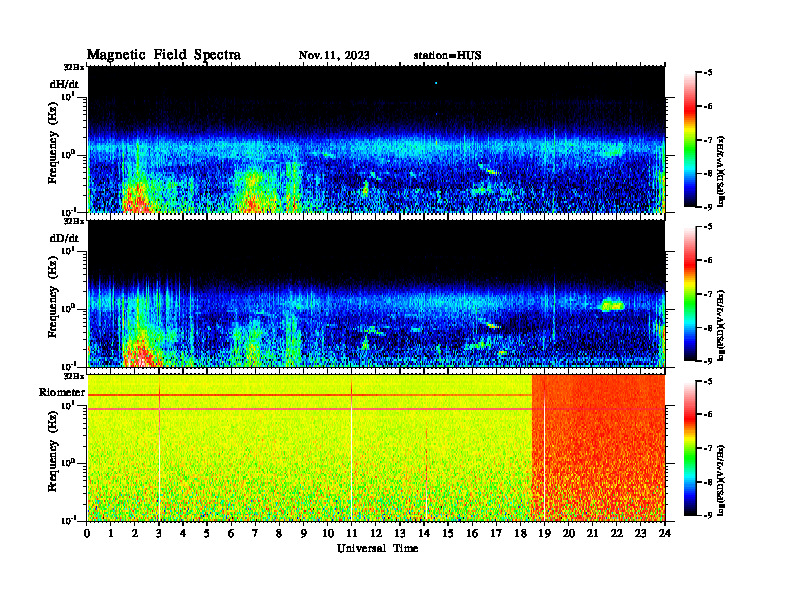The width and height of the screenshot is (792, 612).
Task: Click hour 8 on the time axis
Action: pyautogui.click(x=279, y=533)
